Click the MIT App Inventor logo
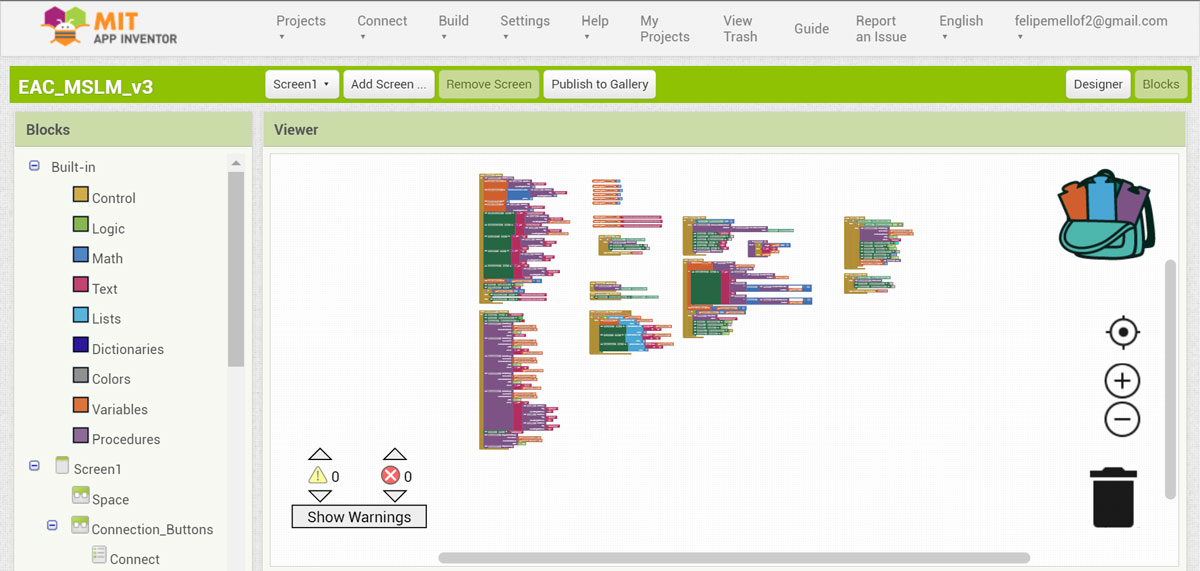Screen dimensions: 1200x571 coord(110,28)
